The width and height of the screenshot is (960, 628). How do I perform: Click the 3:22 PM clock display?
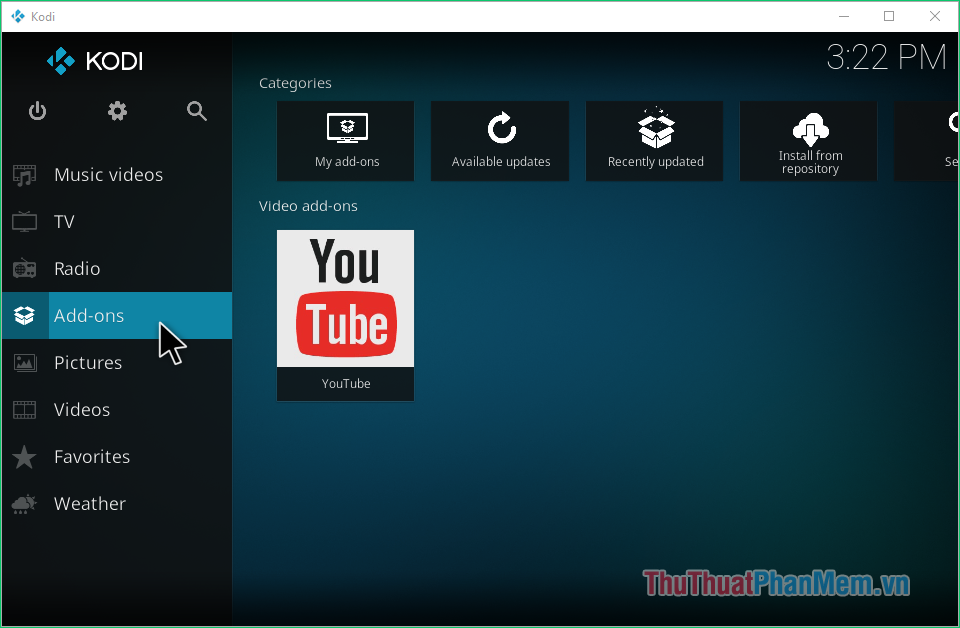click(886, 57)
